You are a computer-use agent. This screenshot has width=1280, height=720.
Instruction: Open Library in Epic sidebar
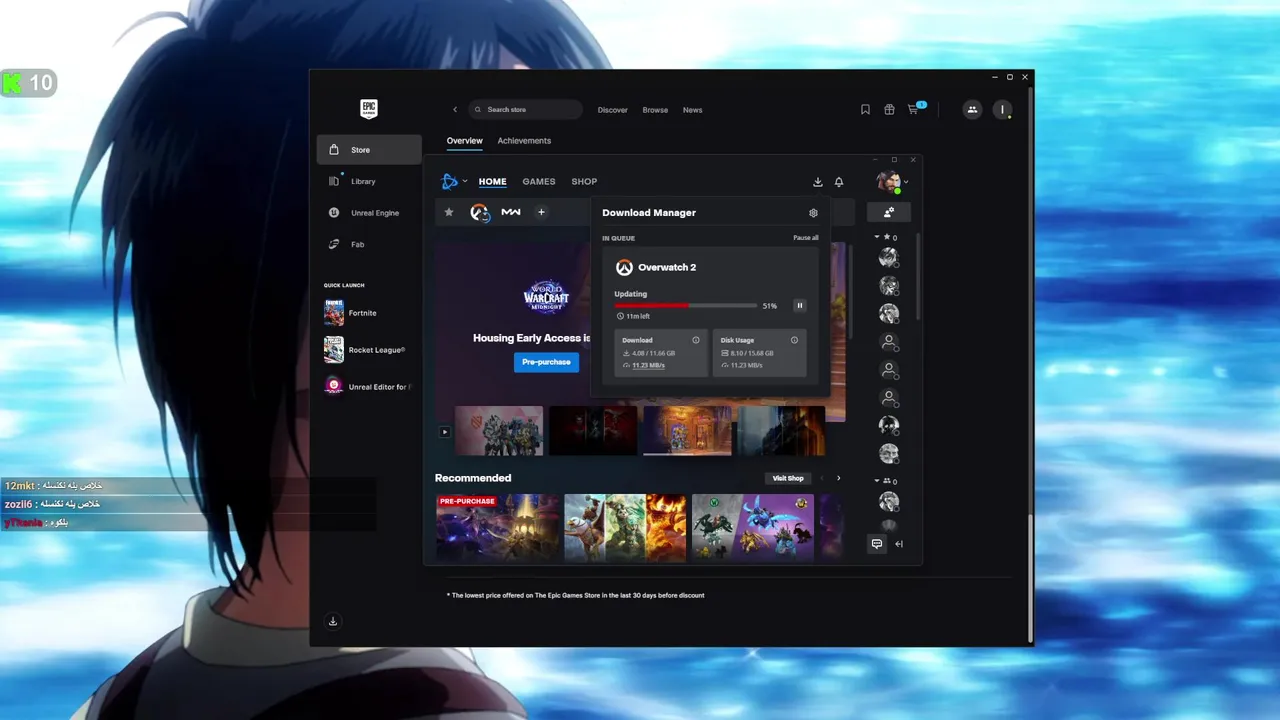tap(369, 181)
